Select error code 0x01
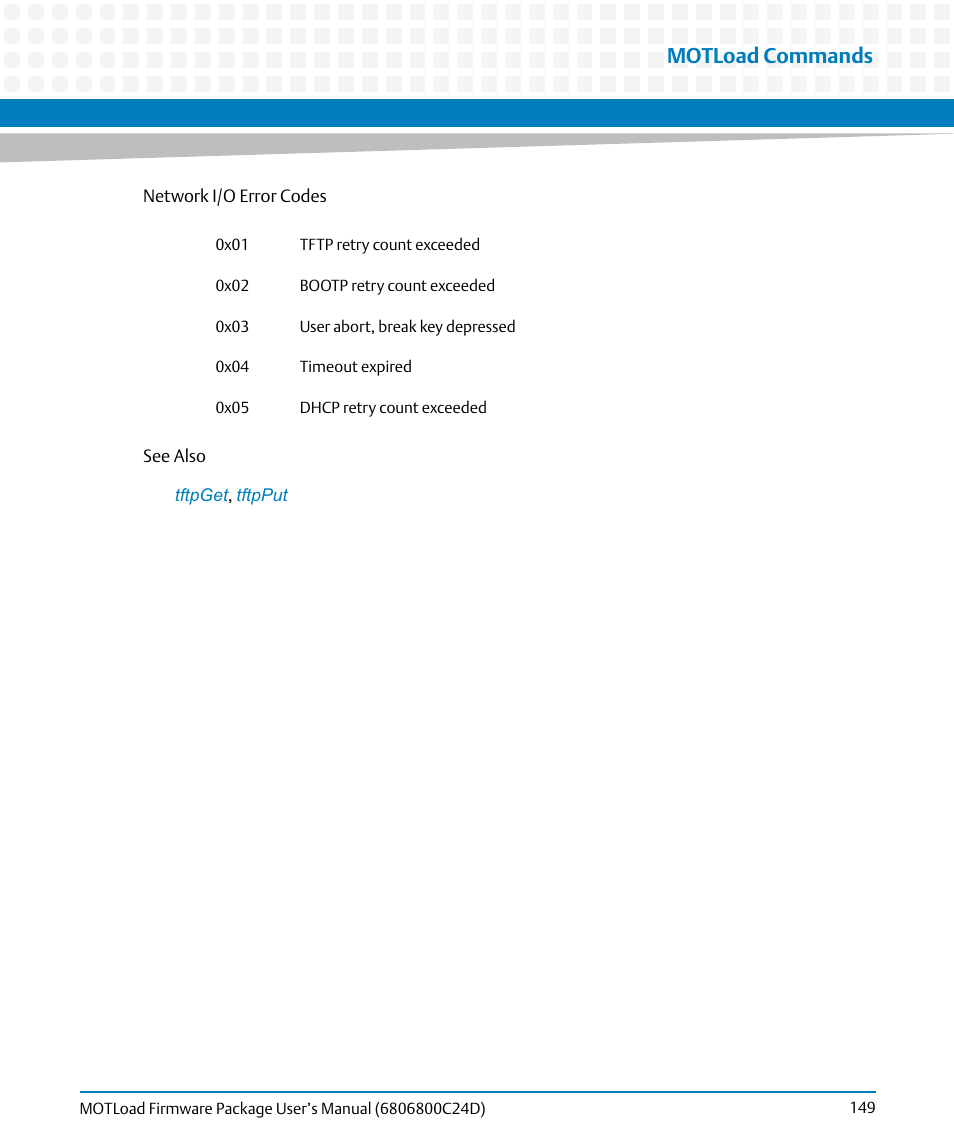This screenshot has height=1145, width=954. click(232, 245)
